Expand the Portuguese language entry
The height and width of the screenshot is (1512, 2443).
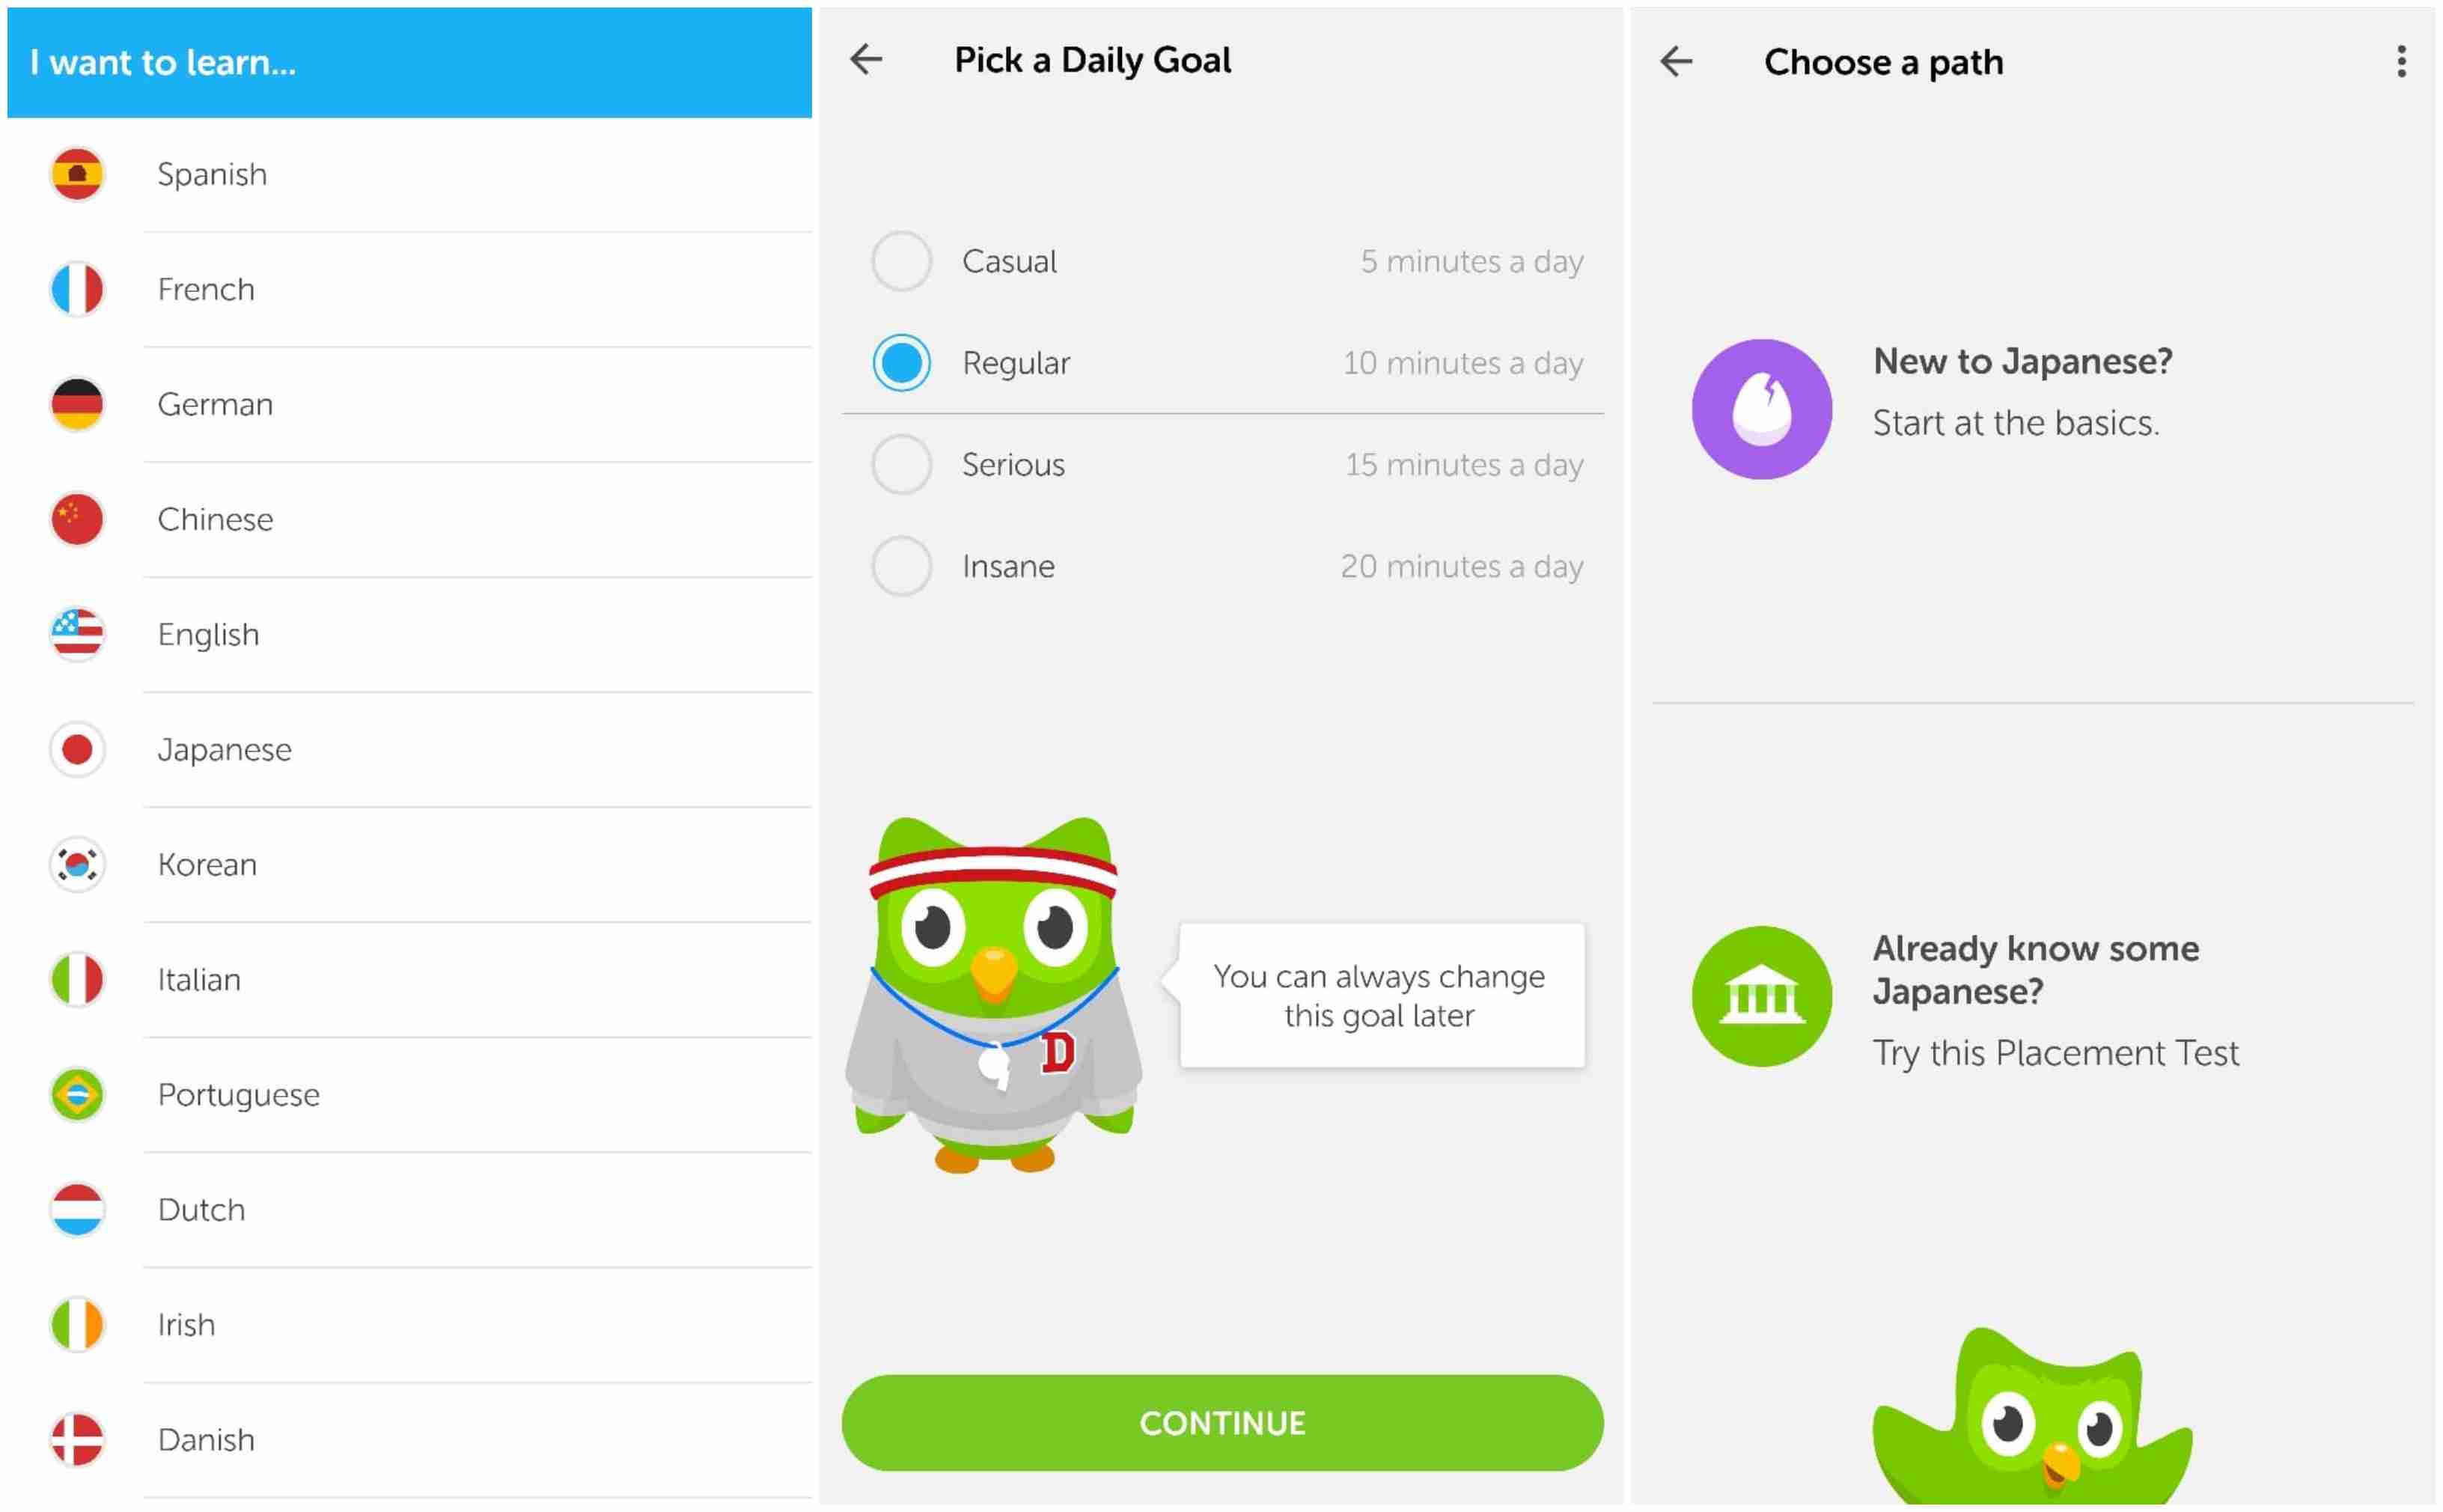tap(401, 1093)
